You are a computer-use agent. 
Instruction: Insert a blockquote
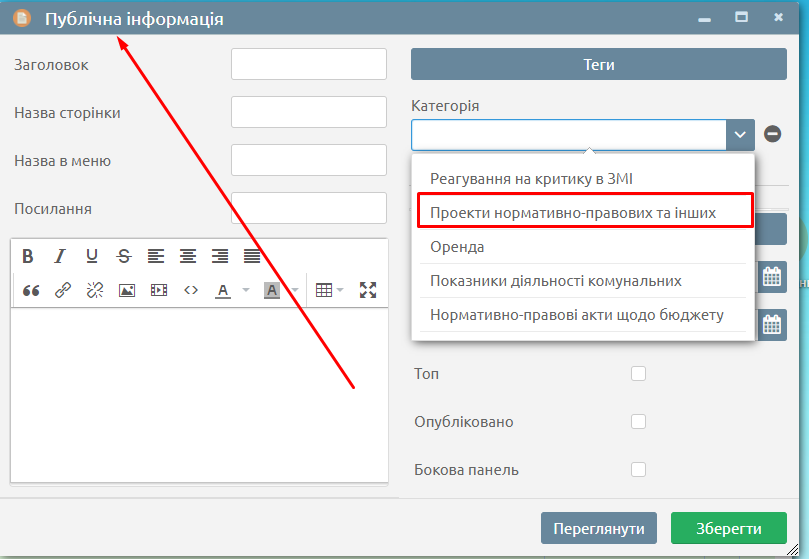[x=30, y=290]
